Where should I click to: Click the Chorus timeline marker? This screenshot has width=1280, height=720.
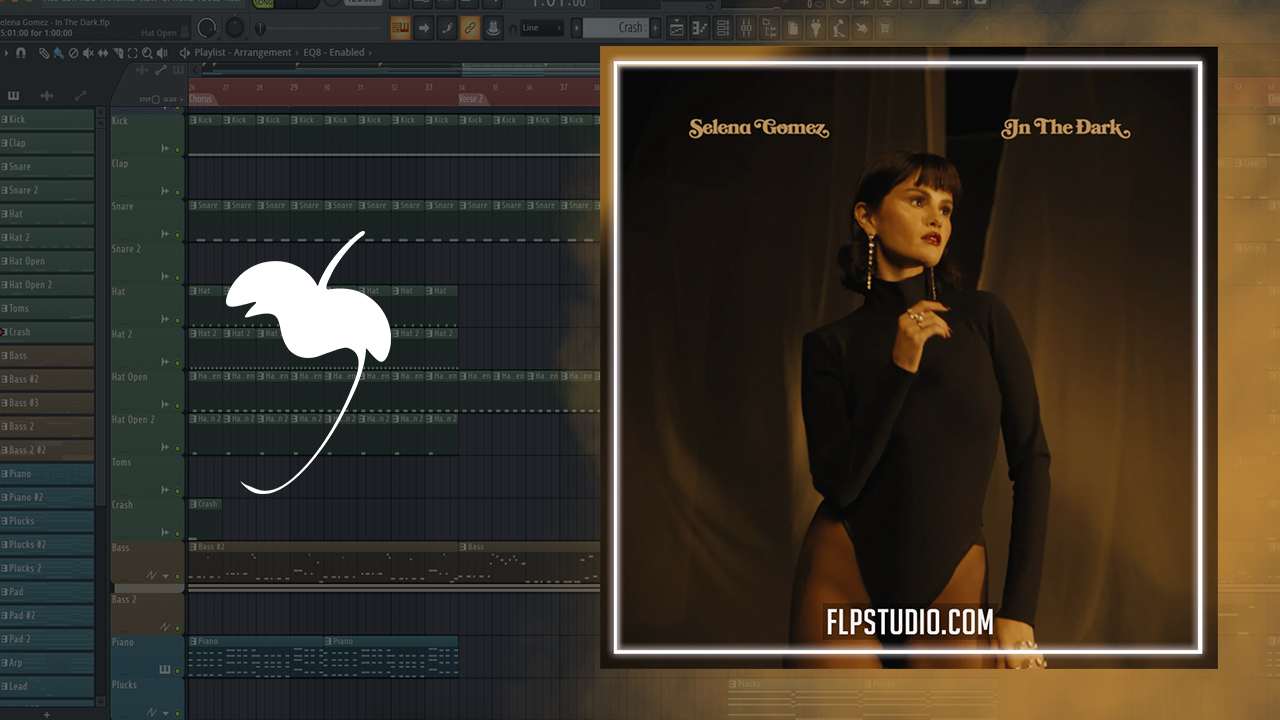pyautogui.click(x=201, y=99)
